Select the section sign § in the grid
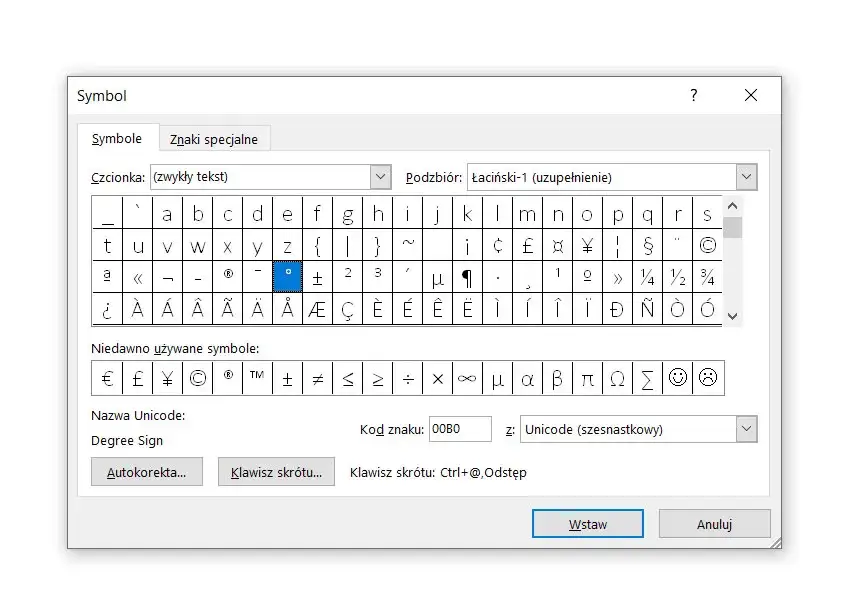The width and height of the screenshot is (841, 616). coord(647,245)
